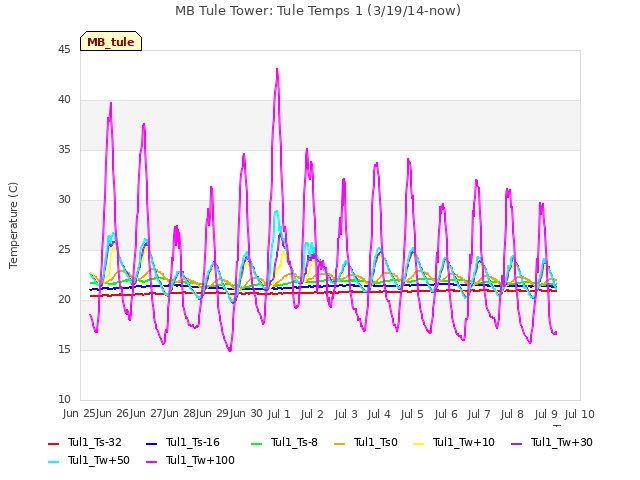Viewport: 640px width, 480px height.
Task: Click the Temperature (C) axis label
Action: (x=13, y=225)
